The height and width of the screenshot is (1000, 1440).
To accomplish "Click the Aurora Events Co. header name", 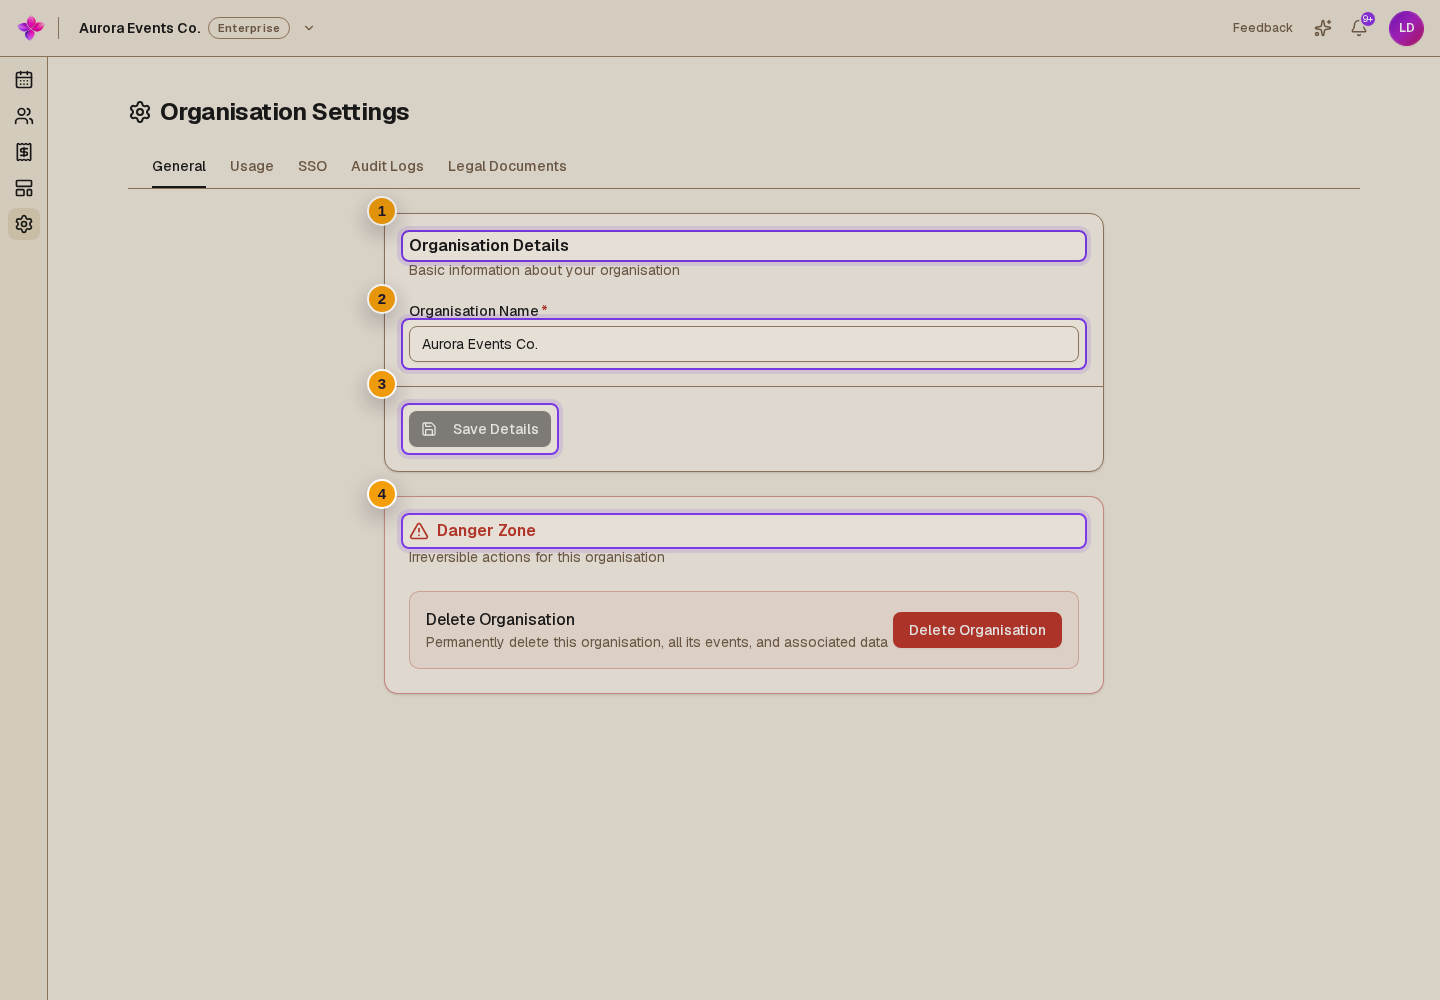I will point(140,28).
